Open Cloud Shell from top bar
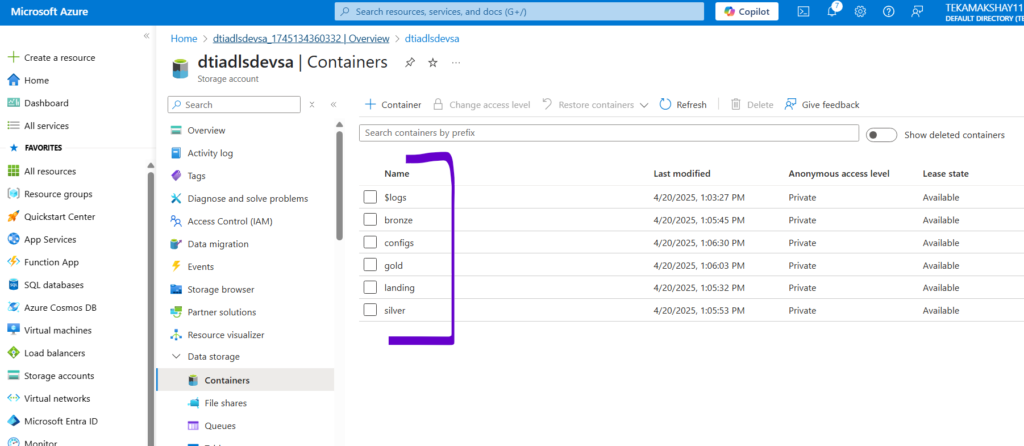The height and width of the screenshot is (446, 1024). (x=803, y=11)
